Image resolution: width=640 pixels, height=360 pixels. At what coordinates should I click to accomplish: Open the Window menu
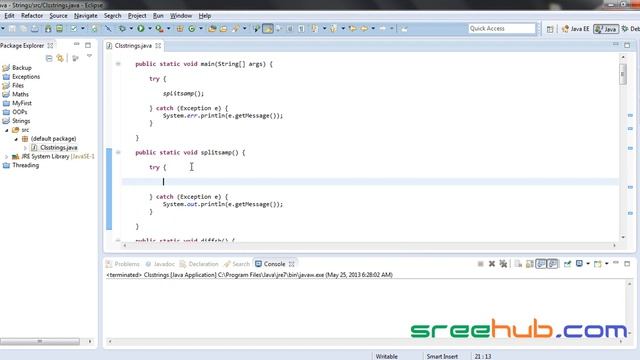coord(181,16)
